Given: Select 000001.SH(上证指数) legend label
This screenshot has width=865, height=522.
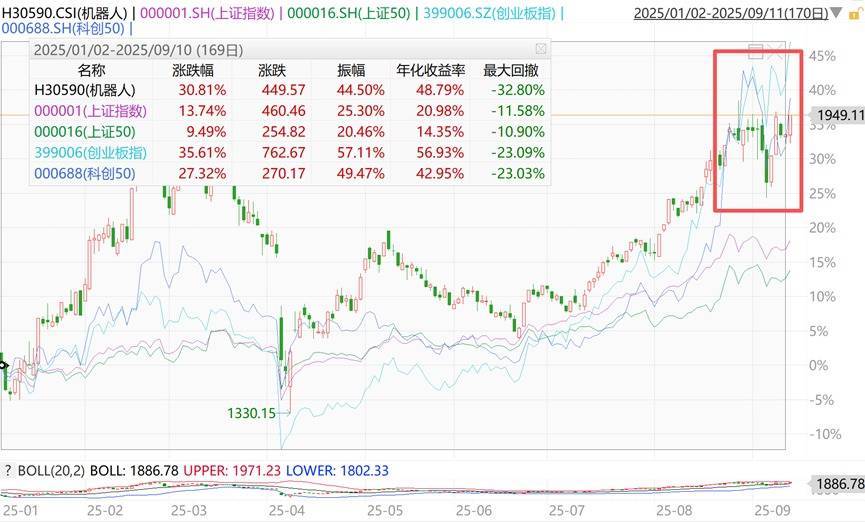Looking at the screenshot, I should (207, 13).
